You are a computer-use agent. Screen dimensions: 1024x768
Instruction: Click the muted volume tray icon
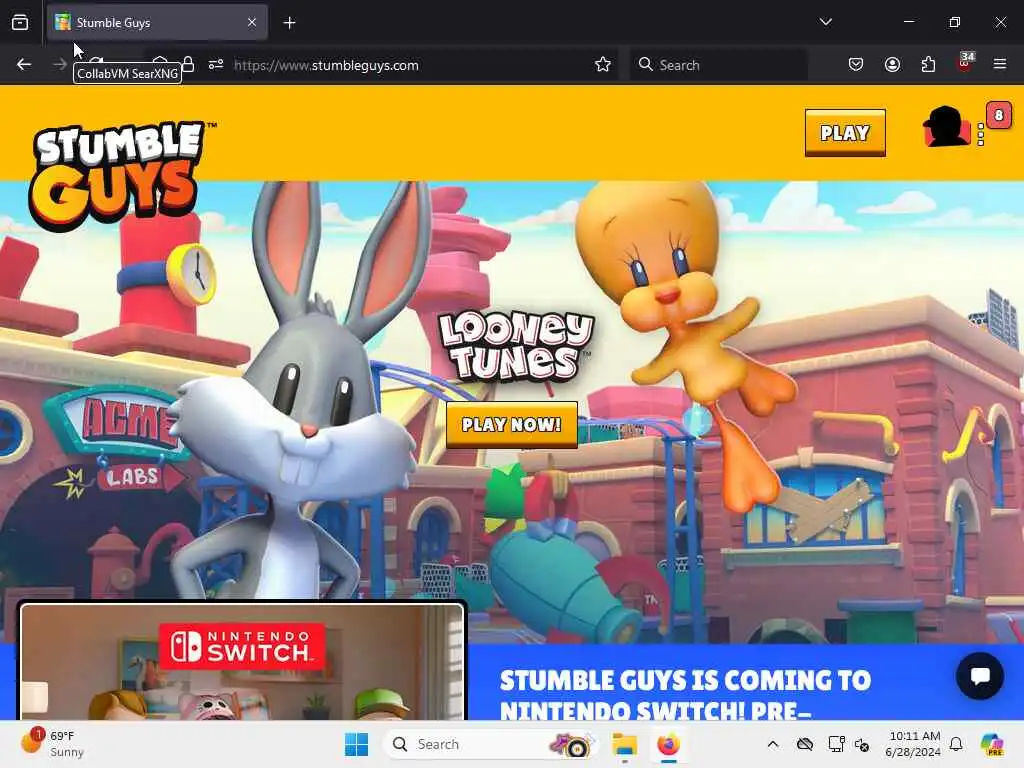862,744
